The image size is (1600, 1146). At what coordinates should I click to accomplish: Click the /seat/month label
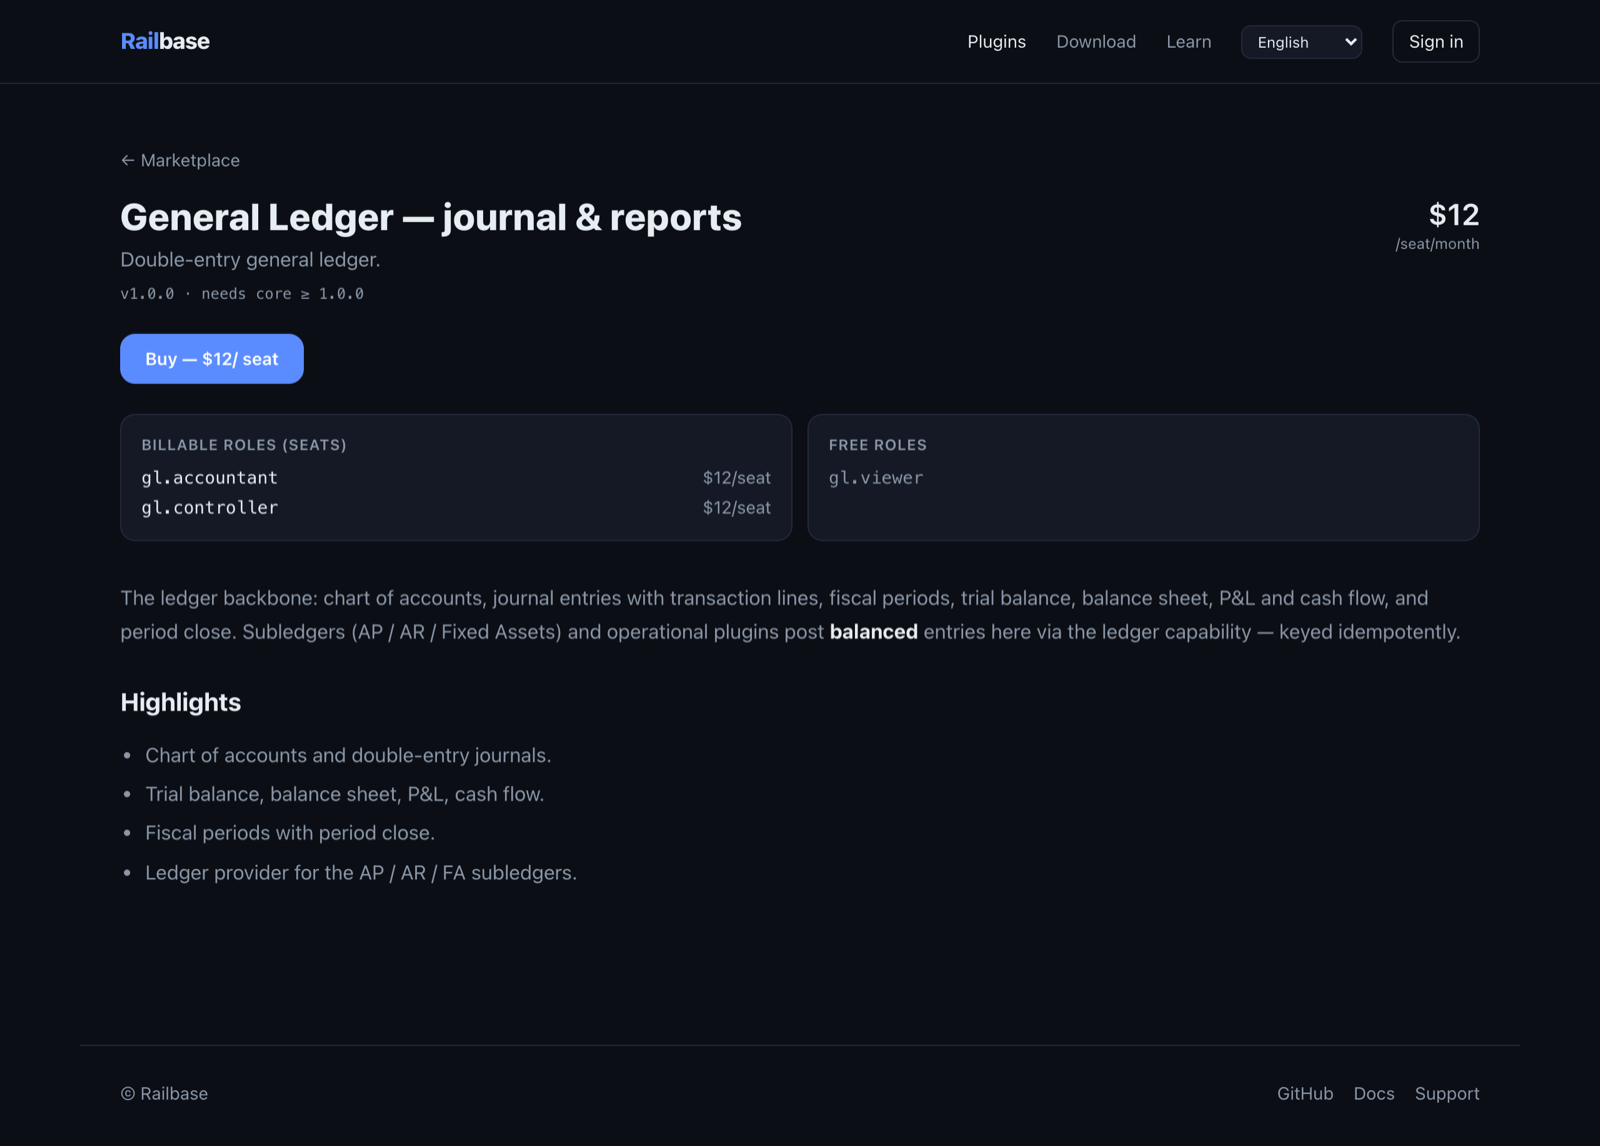pyautogui.click(x=1437, y=244)
